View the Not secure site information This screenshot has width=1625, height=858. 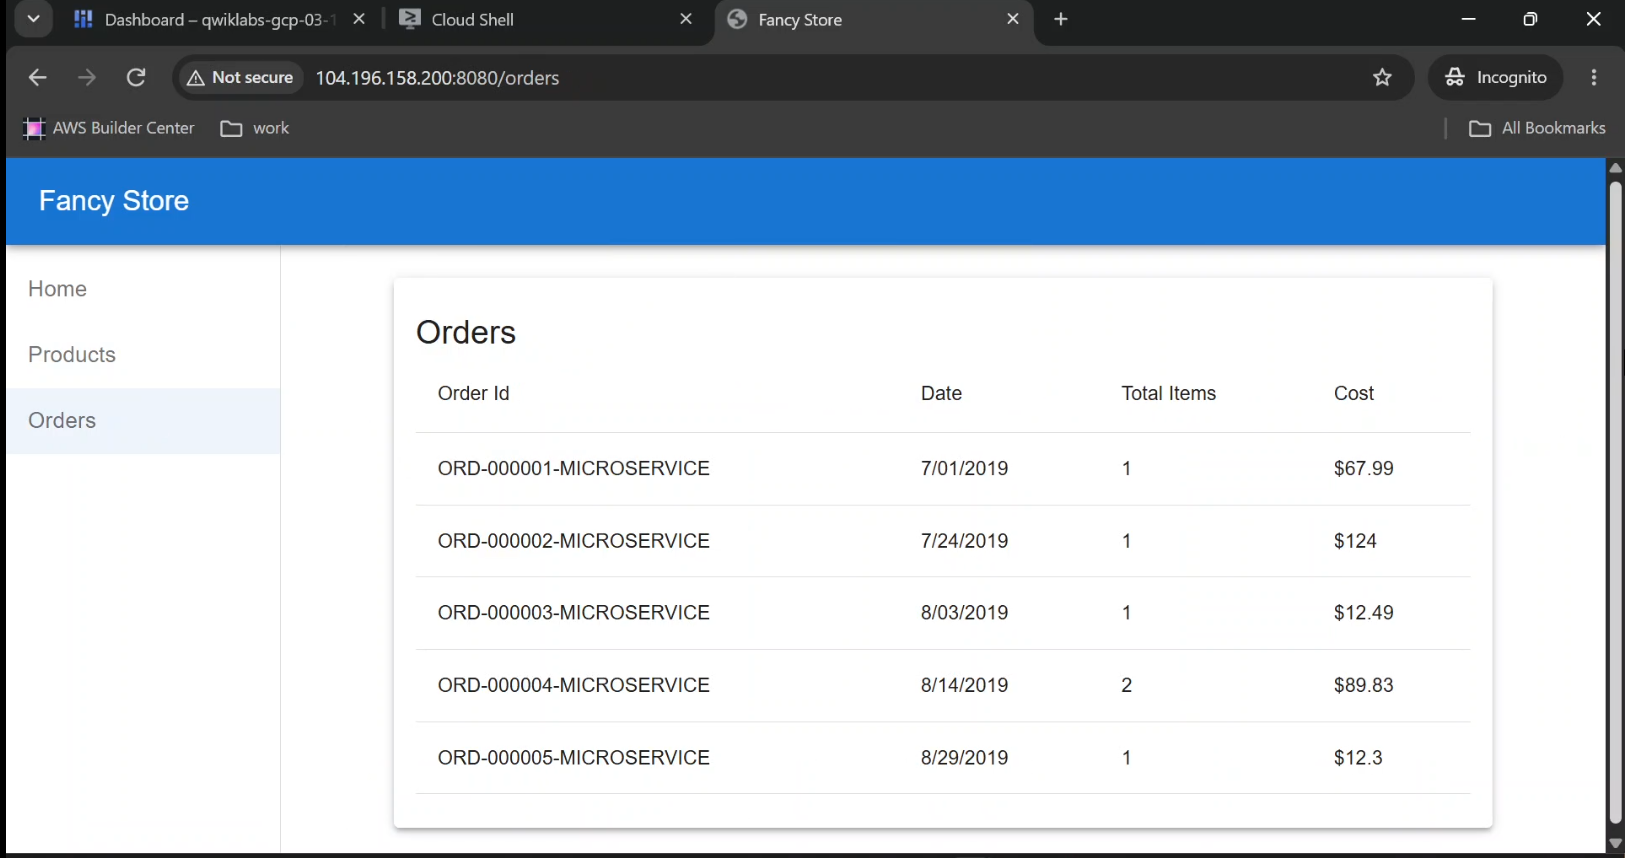(x=240, y=77)
